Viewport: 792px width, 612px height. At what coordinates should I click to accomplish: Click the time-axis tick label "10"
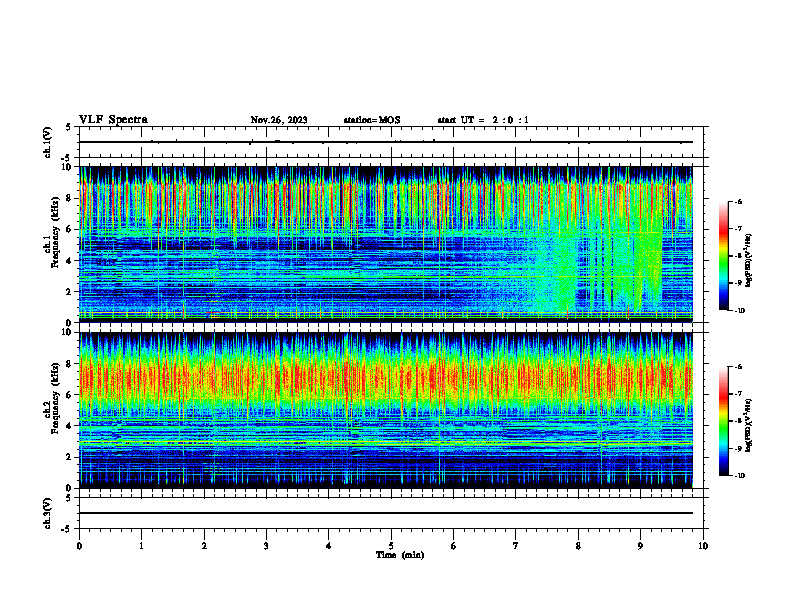tap(703, 546)
